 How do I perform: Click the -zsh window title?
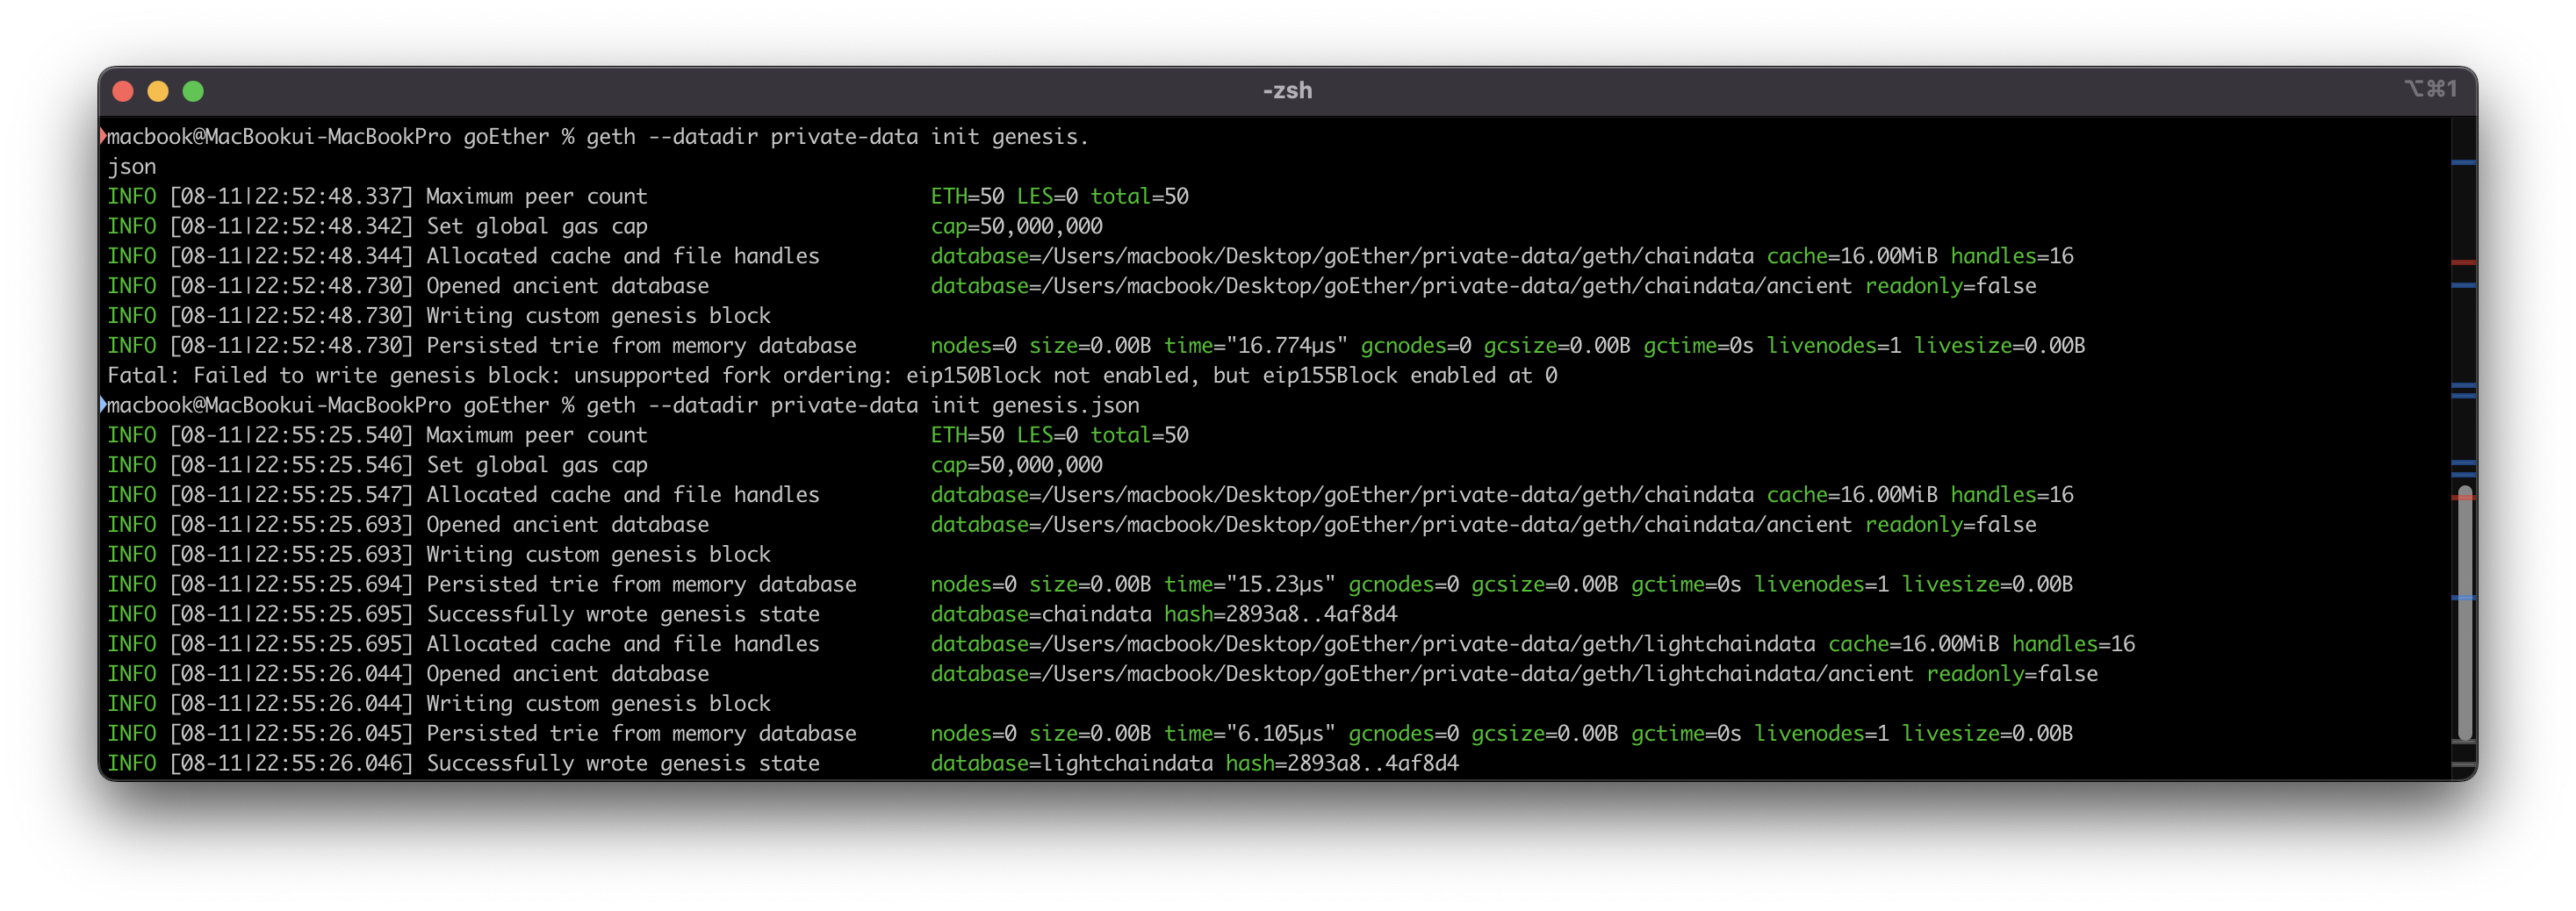tap(1287, 91)
